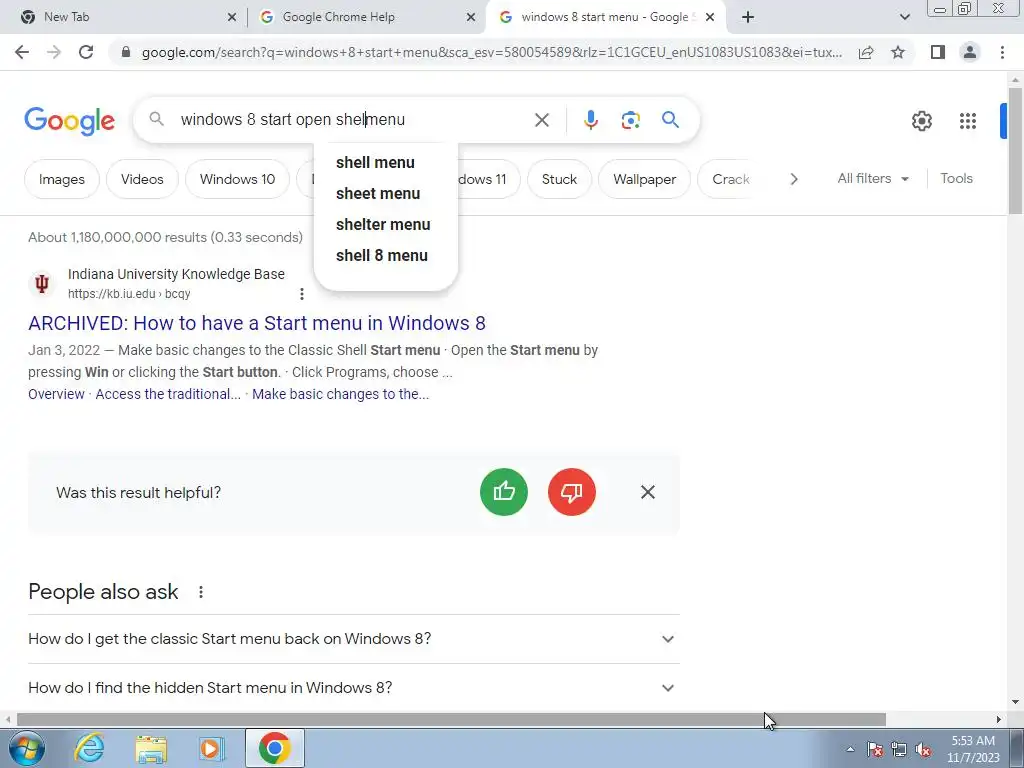Close the Google Chrome Help tab
This screenshot has width=1024, height=768.
470,17
